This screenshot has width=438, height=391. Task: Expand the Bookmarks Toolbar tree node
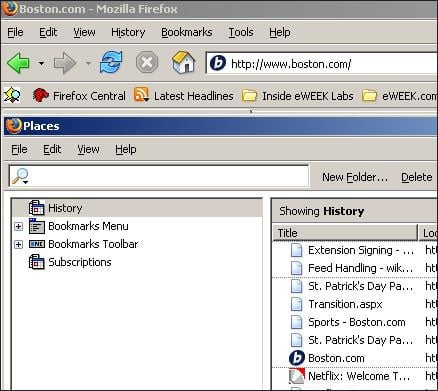coord(19,245)
